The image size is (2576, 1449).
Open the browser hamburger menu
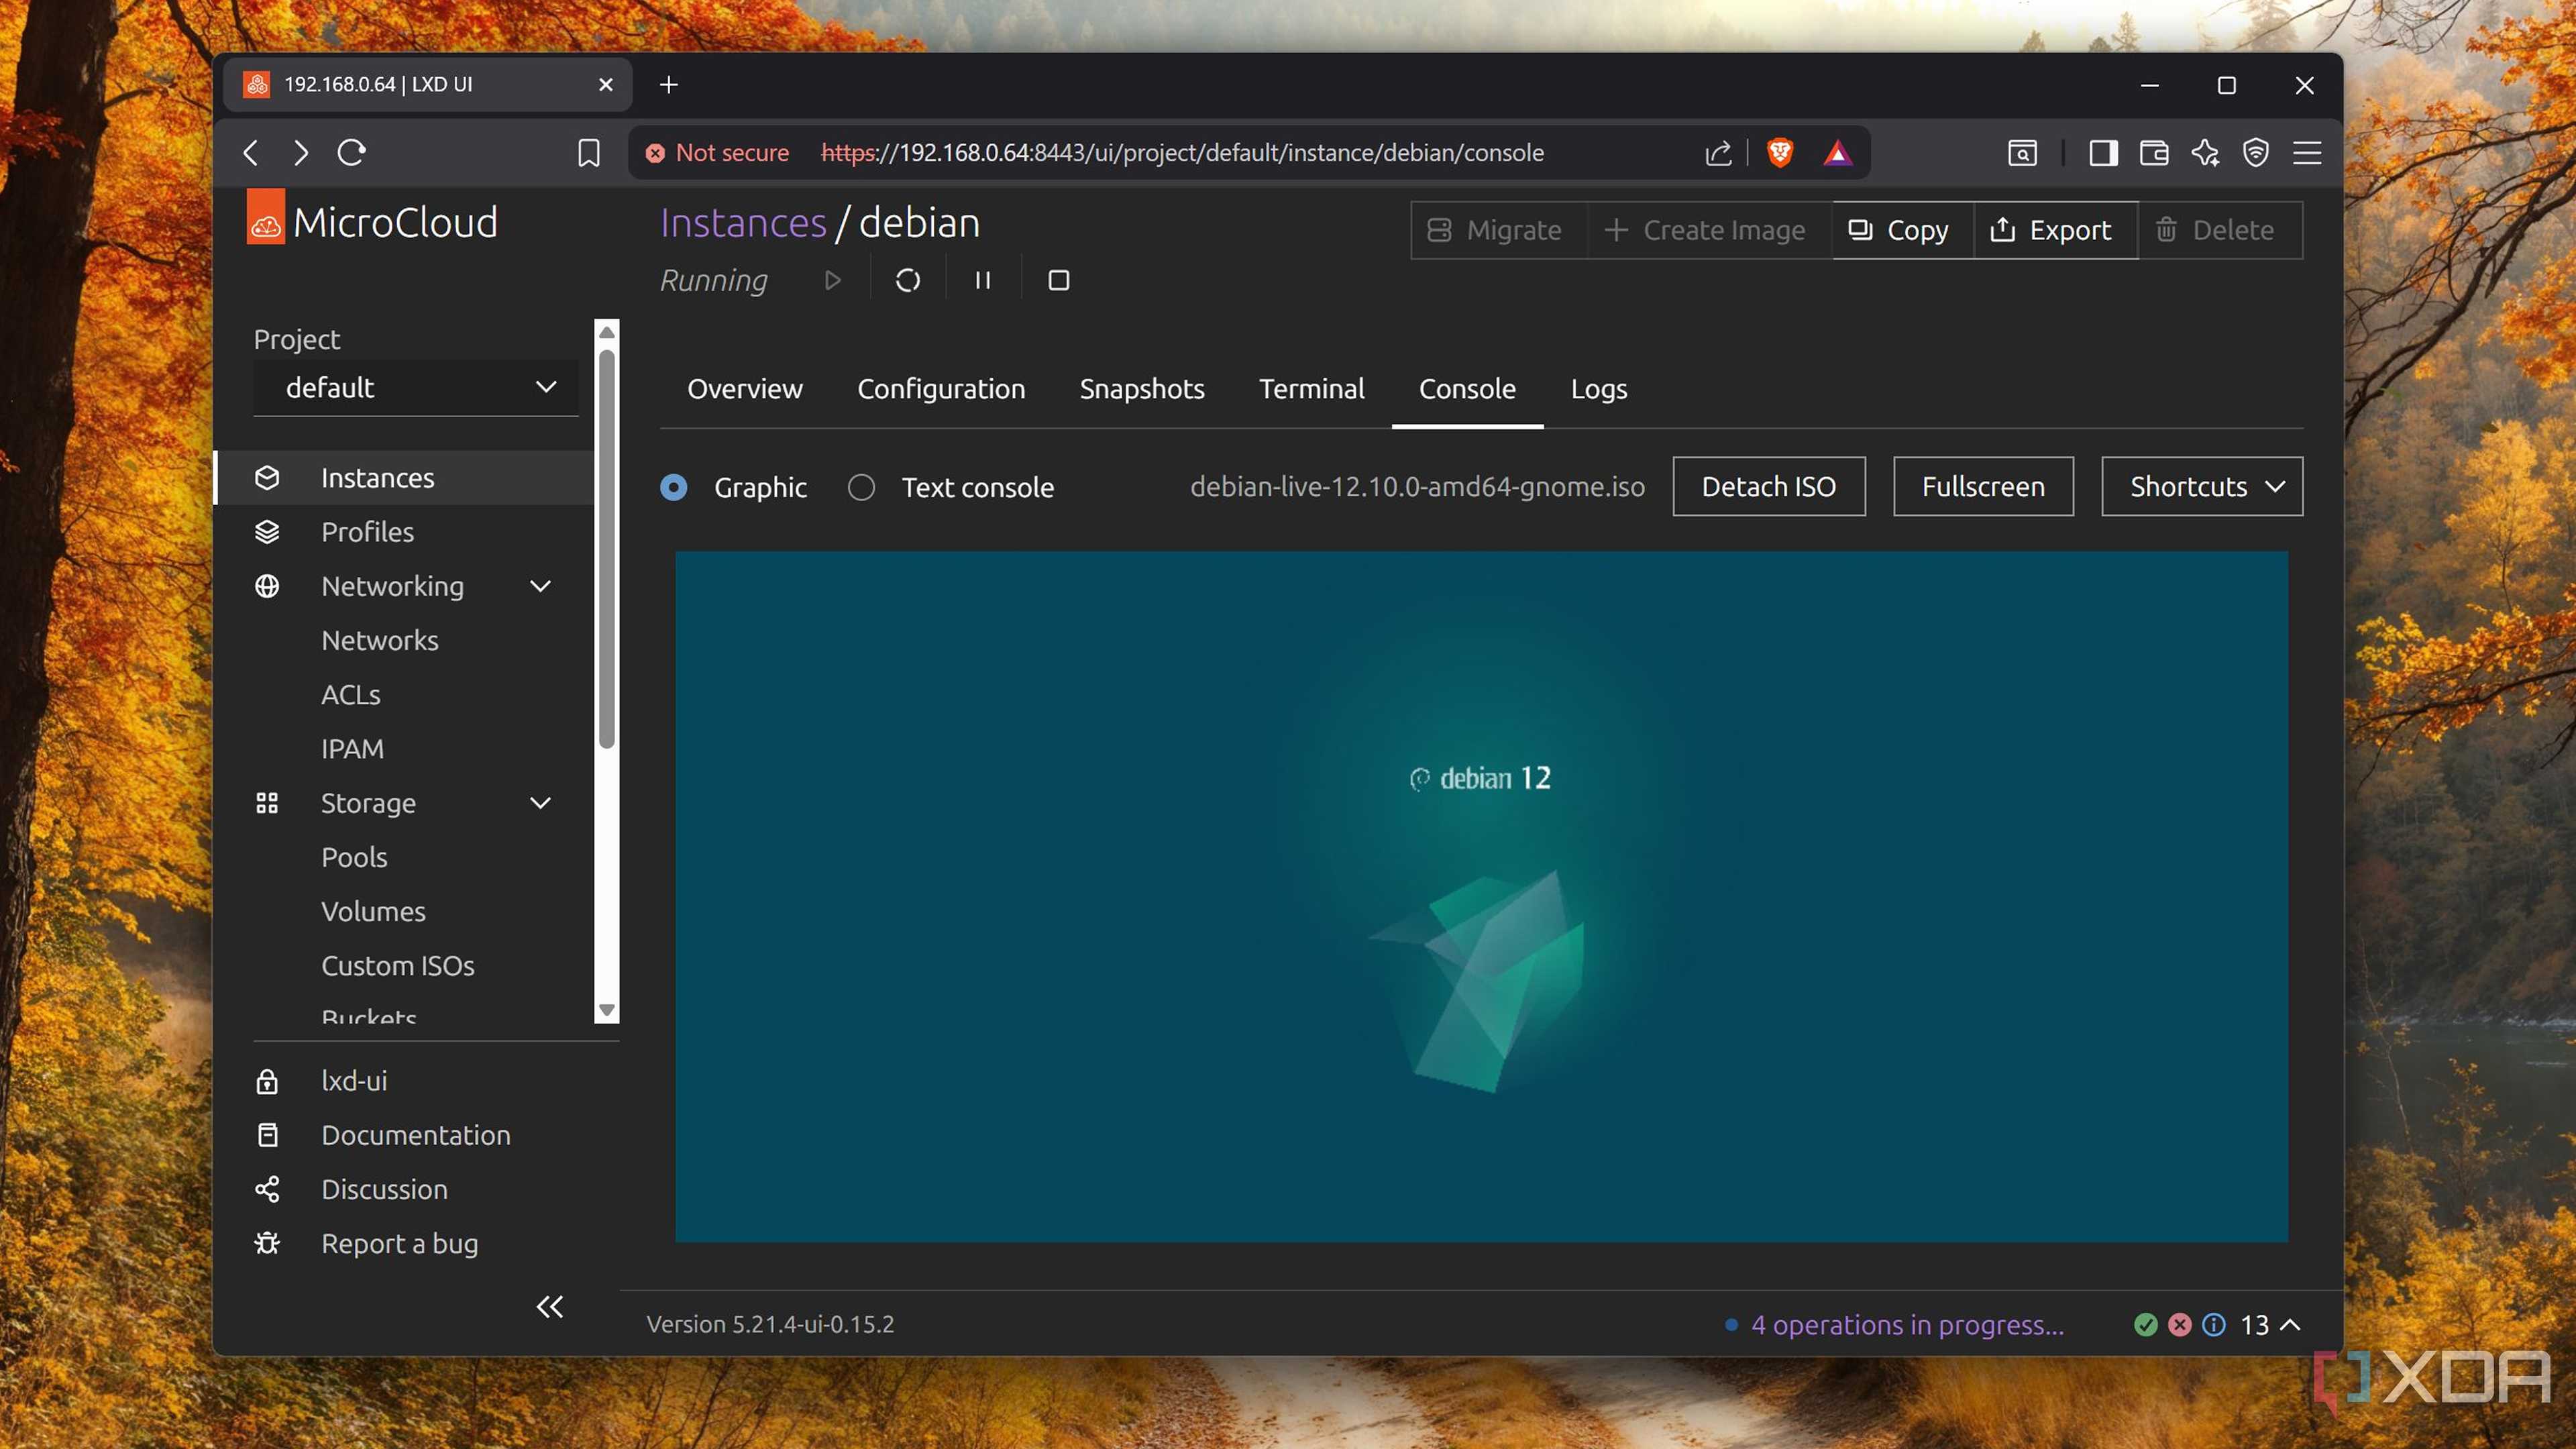coord(2307,153)
